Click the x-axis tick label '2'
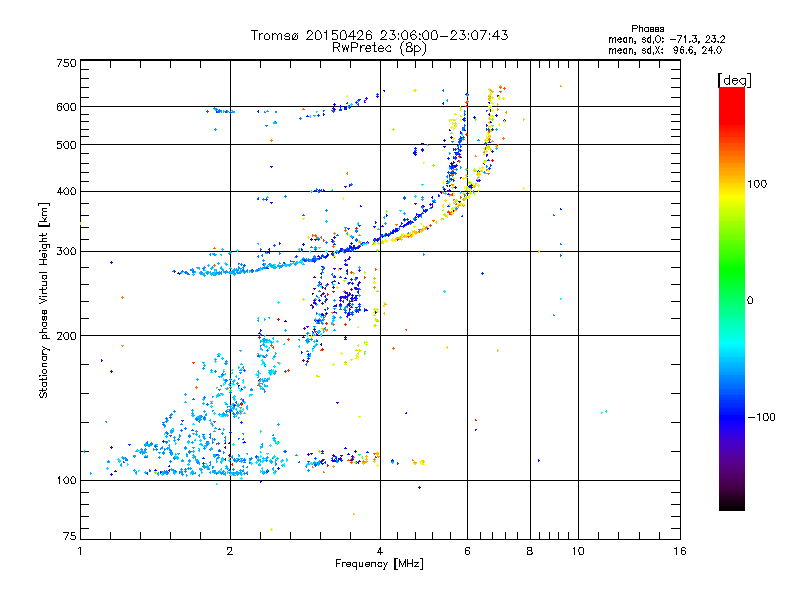 pyautogui.click(x=230, y=551)
